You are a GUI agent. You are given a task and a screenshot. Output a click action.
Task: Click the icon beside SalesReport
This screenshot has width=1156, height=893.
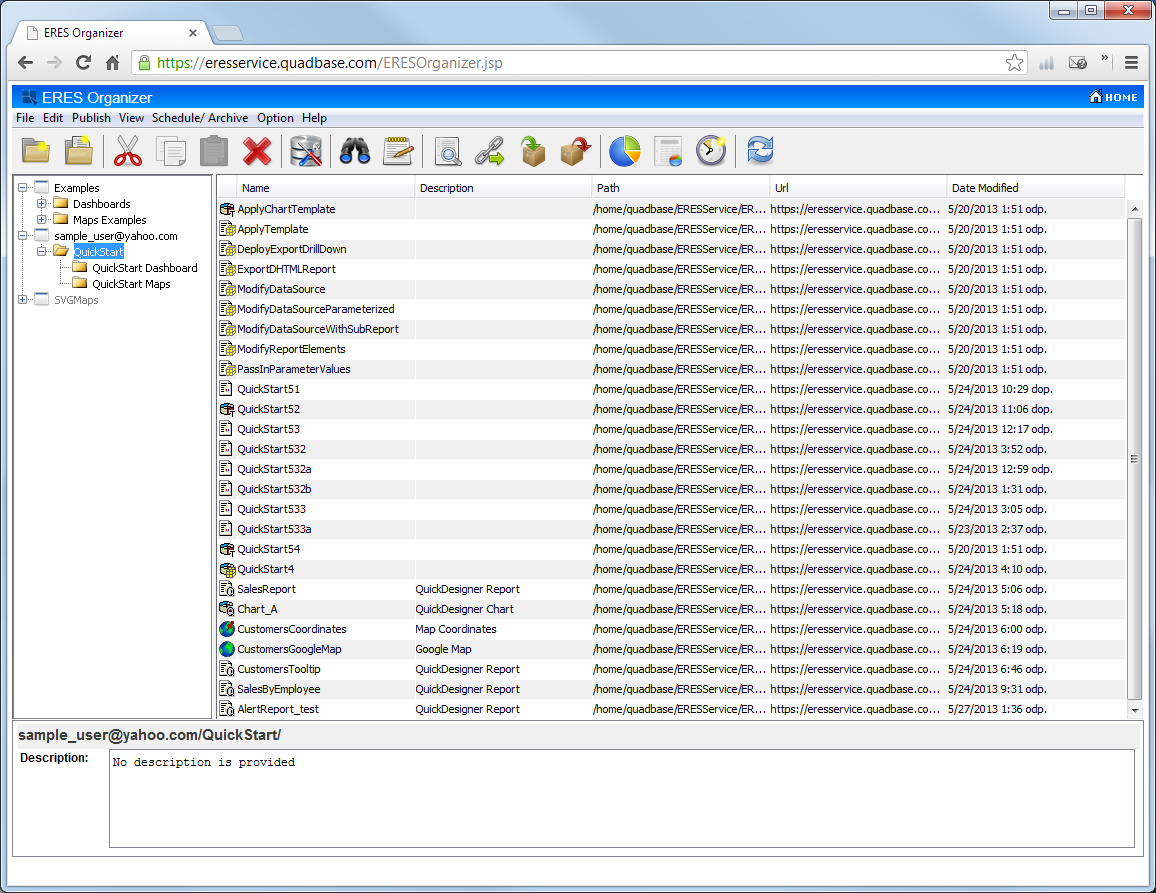pyautogui.click(x=227, y=589)
